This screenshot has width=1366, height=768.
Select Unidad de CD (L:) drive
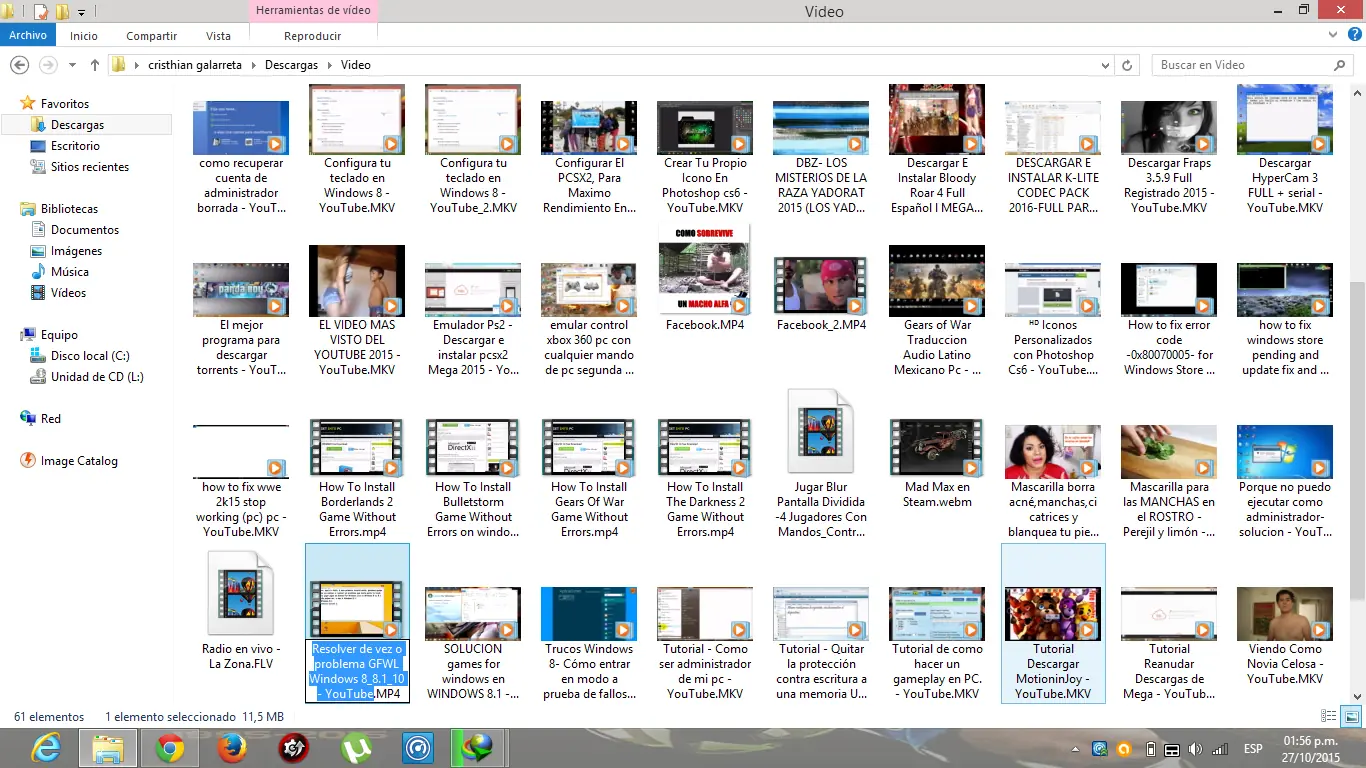[97, 377]
